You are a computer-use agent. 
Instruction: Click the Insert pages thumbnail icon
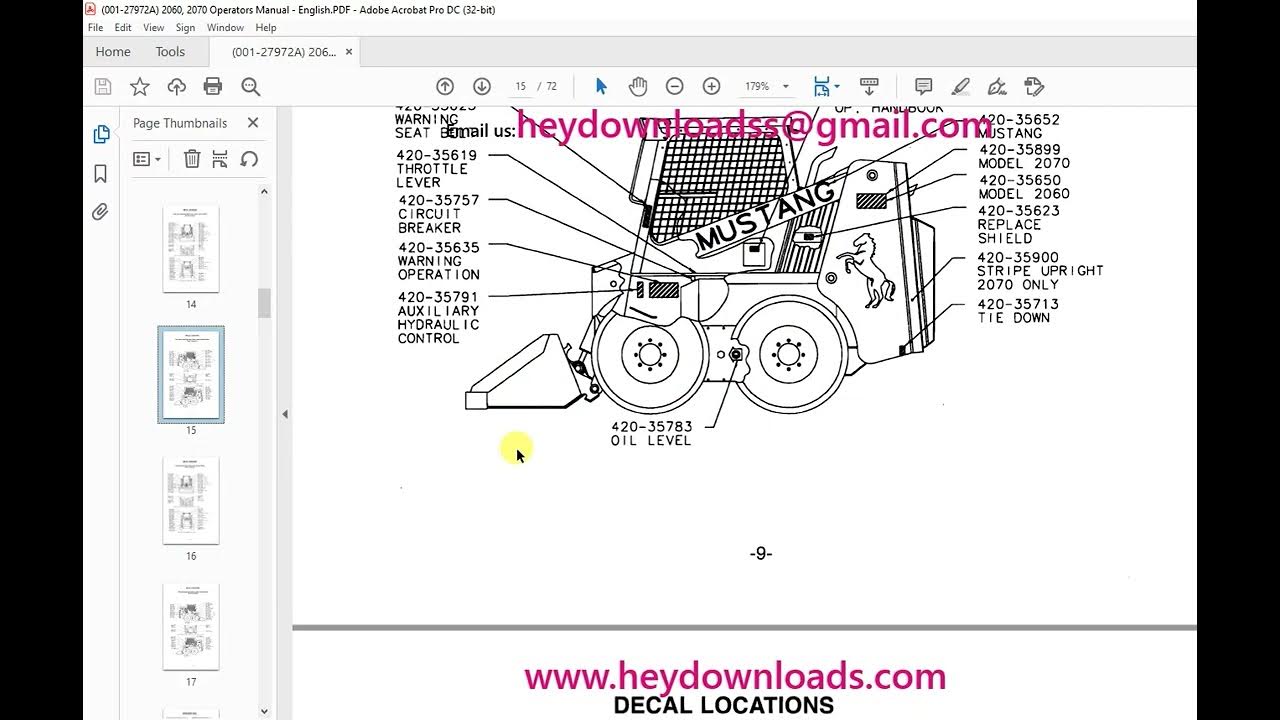pyautogui.click(x=220, y=159)
